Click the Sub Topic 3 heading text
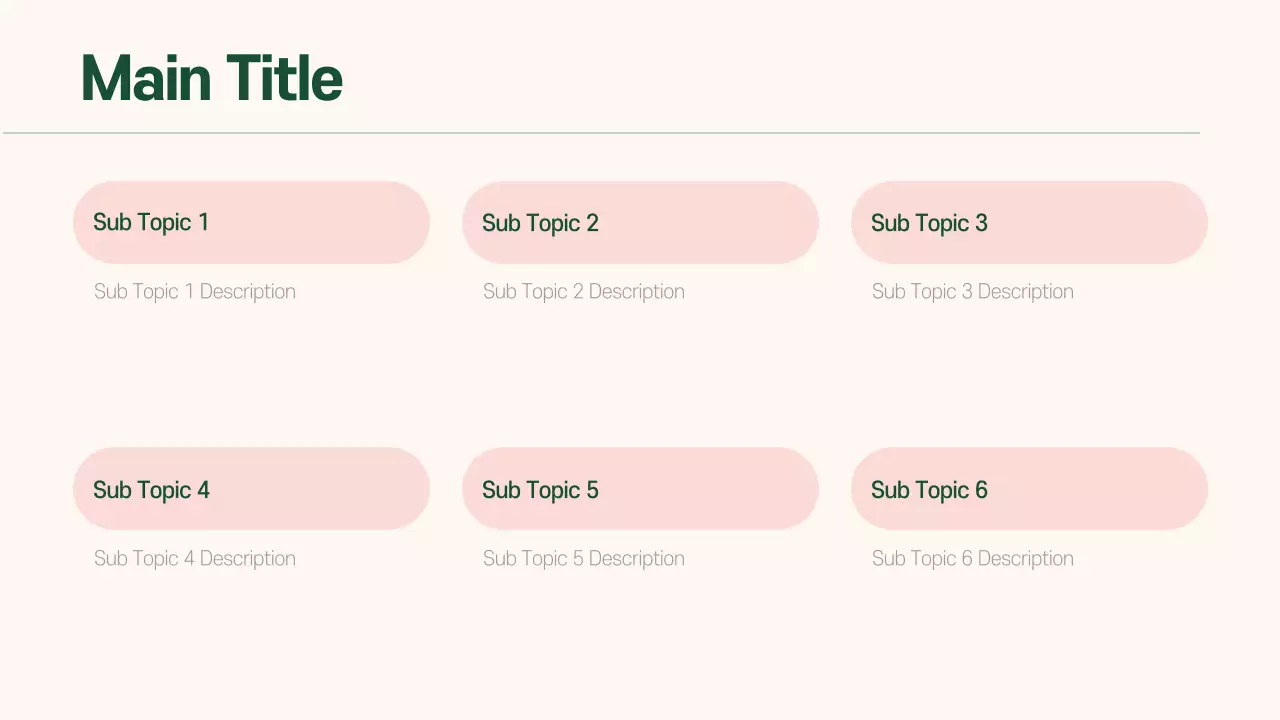Viewport: 1280px width, 720px height. point(929,223)
